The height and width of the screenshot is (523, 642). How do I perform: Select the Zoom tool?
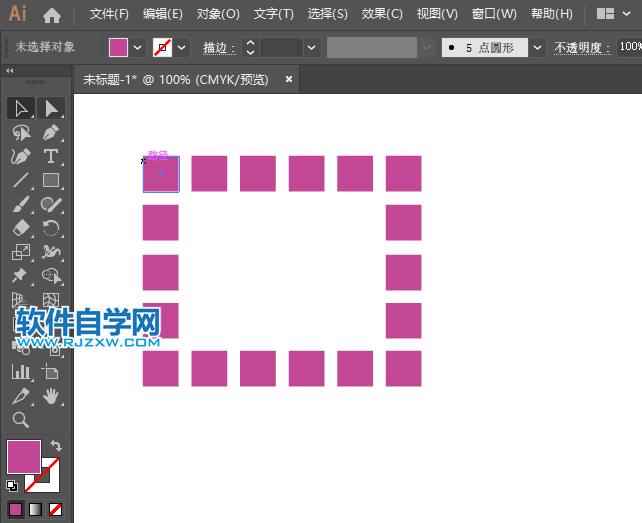(20, 421)
